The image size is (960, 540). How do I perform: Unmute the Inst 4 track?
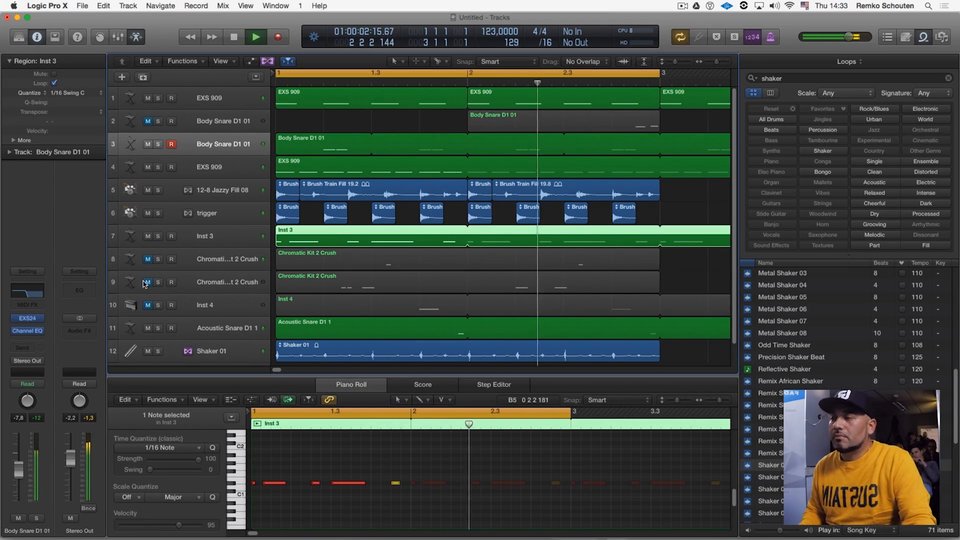pyautogui.click(x=148, y=305)
